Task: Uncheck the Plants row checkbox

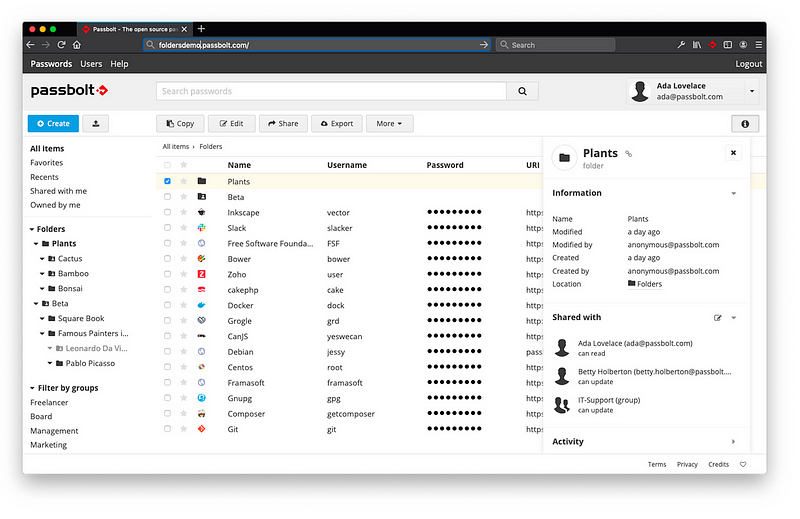Action: (x=167, y=181)
